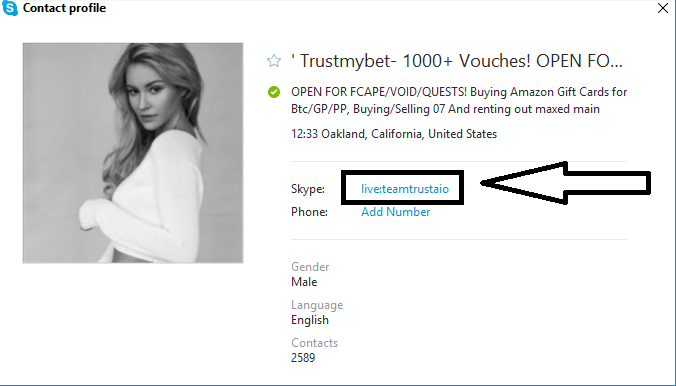Viewport: 676px width, 386px height.
Task: Click the green online status icon
Action: tap(274, 92)
